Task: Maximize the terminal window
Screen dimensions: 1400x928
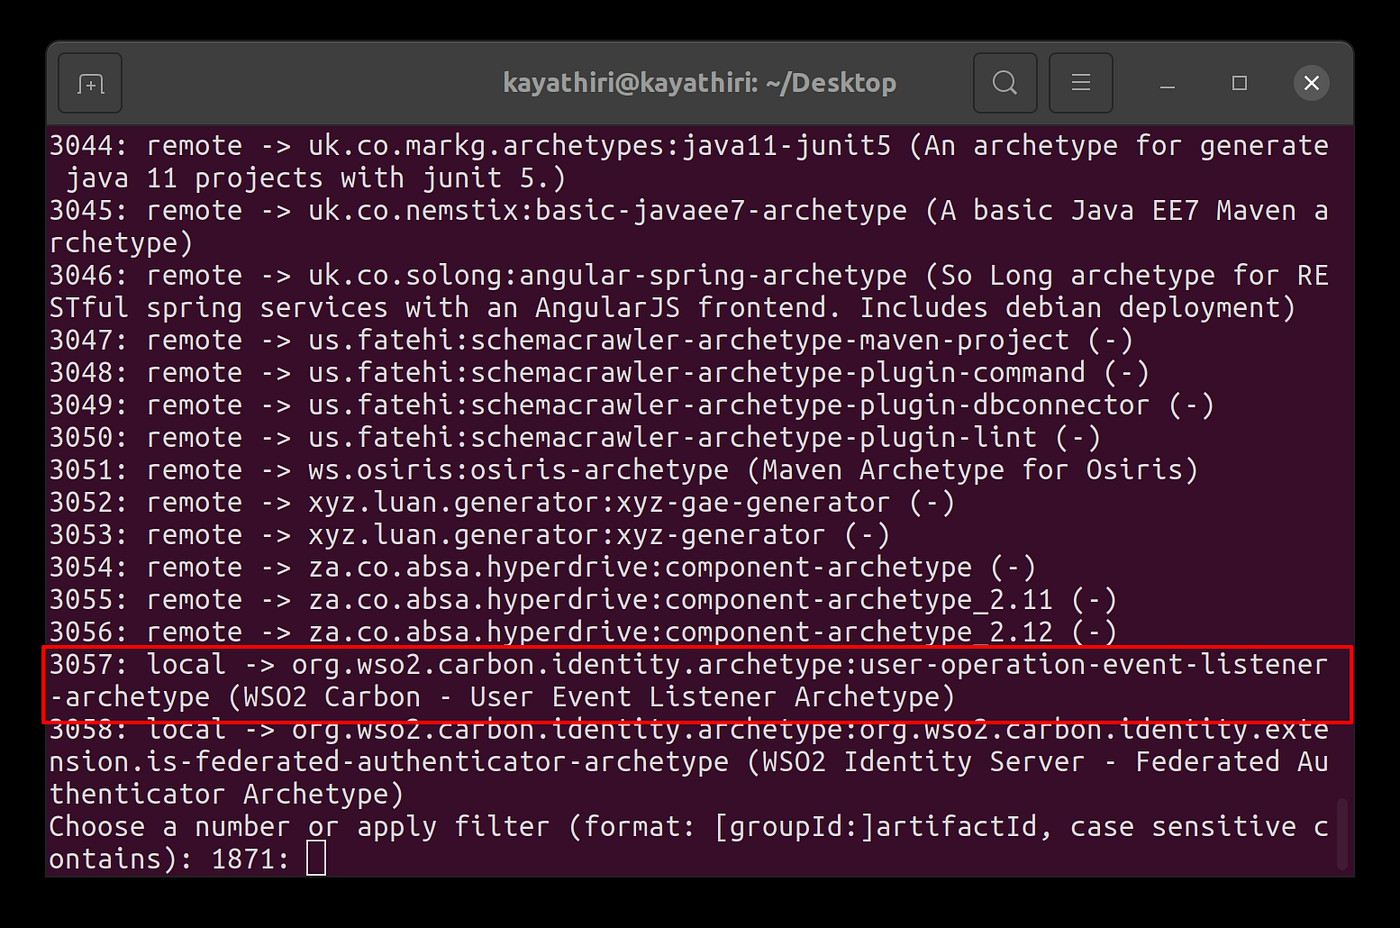Action: 1239,83
